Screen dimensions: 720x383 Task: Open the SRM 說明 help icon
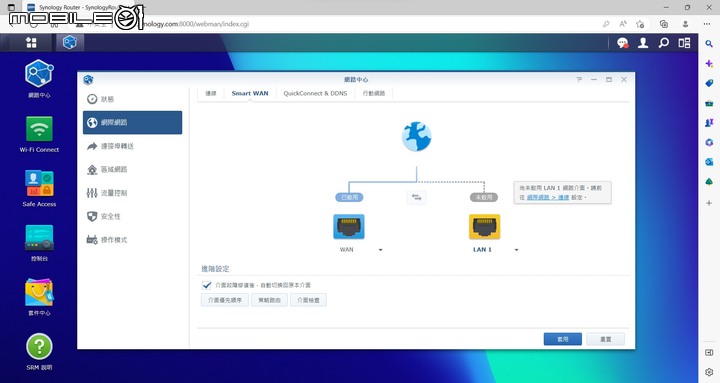click(x=39, y=352)
